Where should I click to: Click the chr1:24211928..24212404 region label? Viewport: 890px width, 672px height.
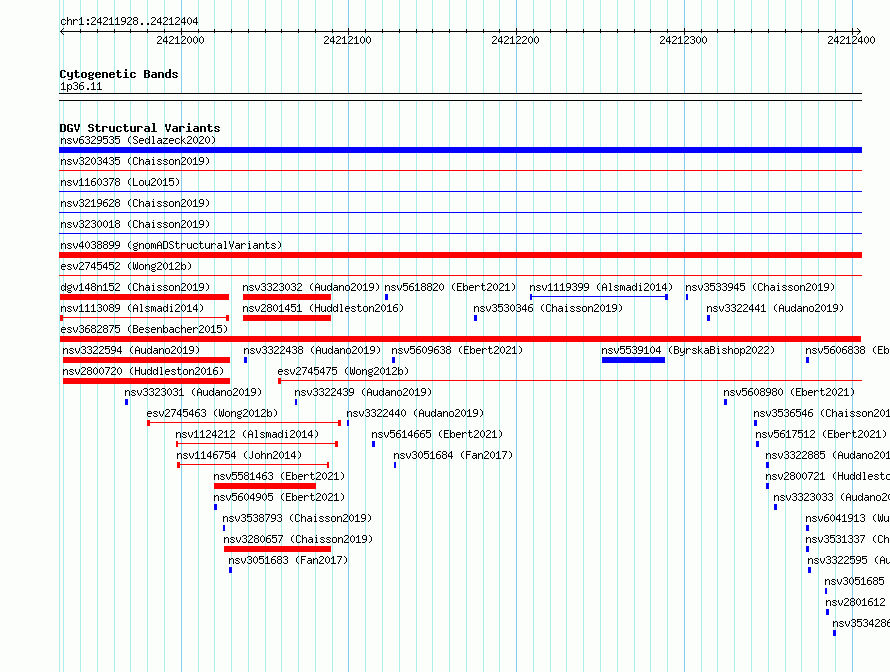[129, 21]
